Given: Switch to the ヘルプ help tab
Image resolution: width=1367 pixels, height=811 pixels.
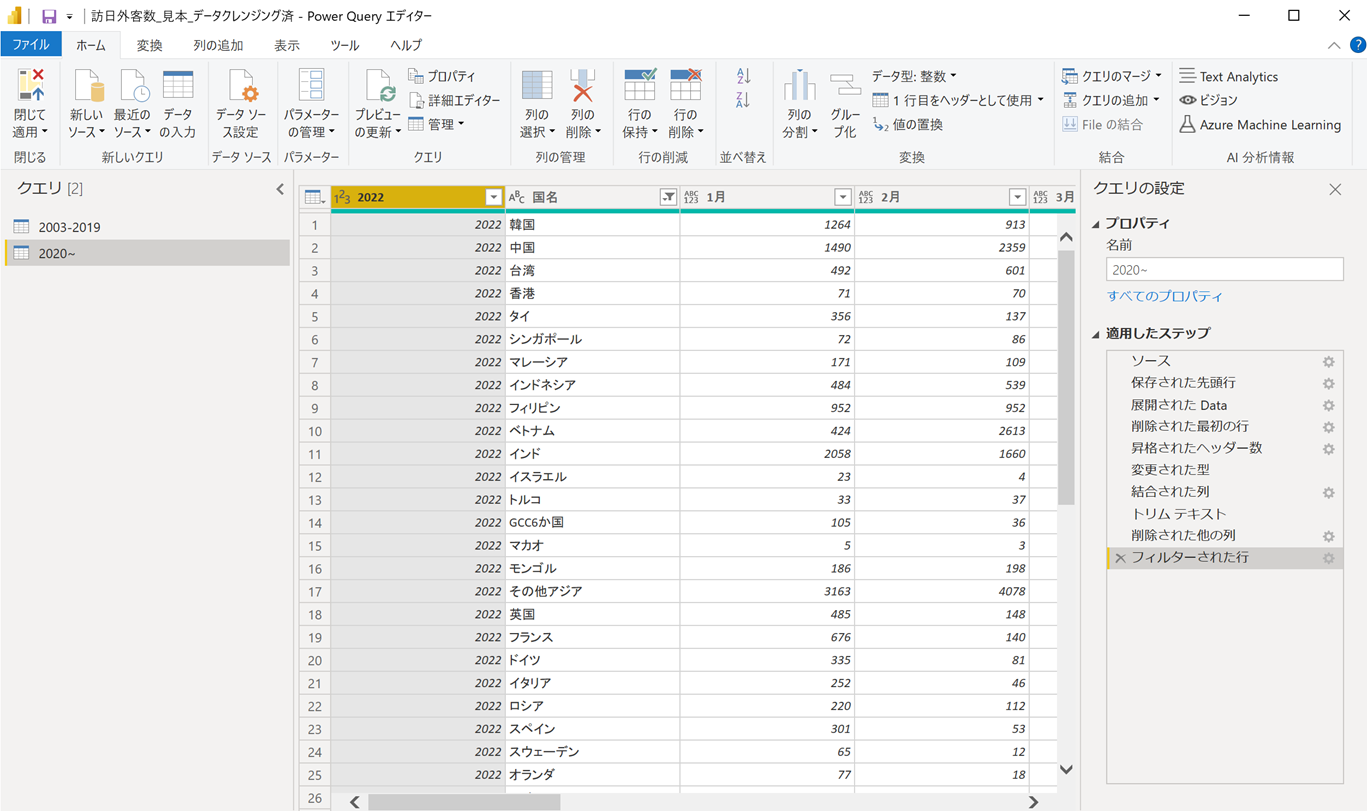Looking at the screenshot, I should (x=406, y=45).
